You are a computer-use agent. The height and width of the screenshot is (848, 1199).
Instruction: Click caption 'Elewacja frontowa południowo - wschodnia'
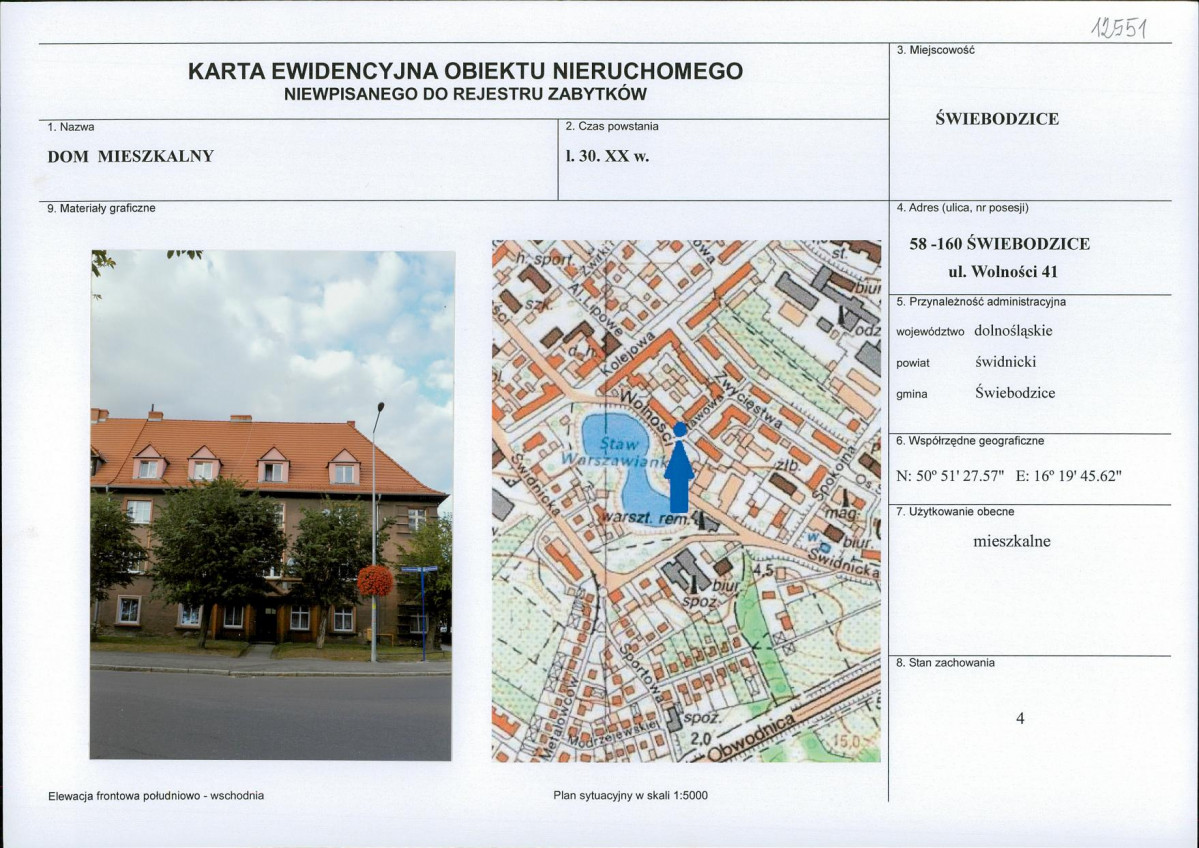coord(156,796)
